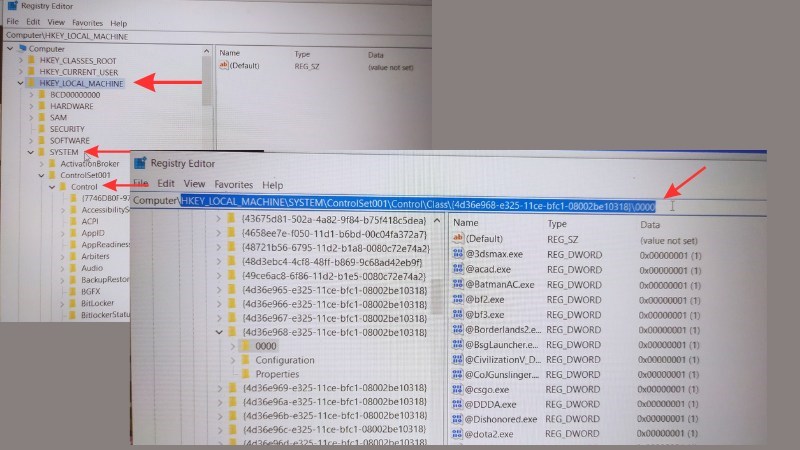
Task: Click the Computer icon in tree
Action: [x=22, y=48]
